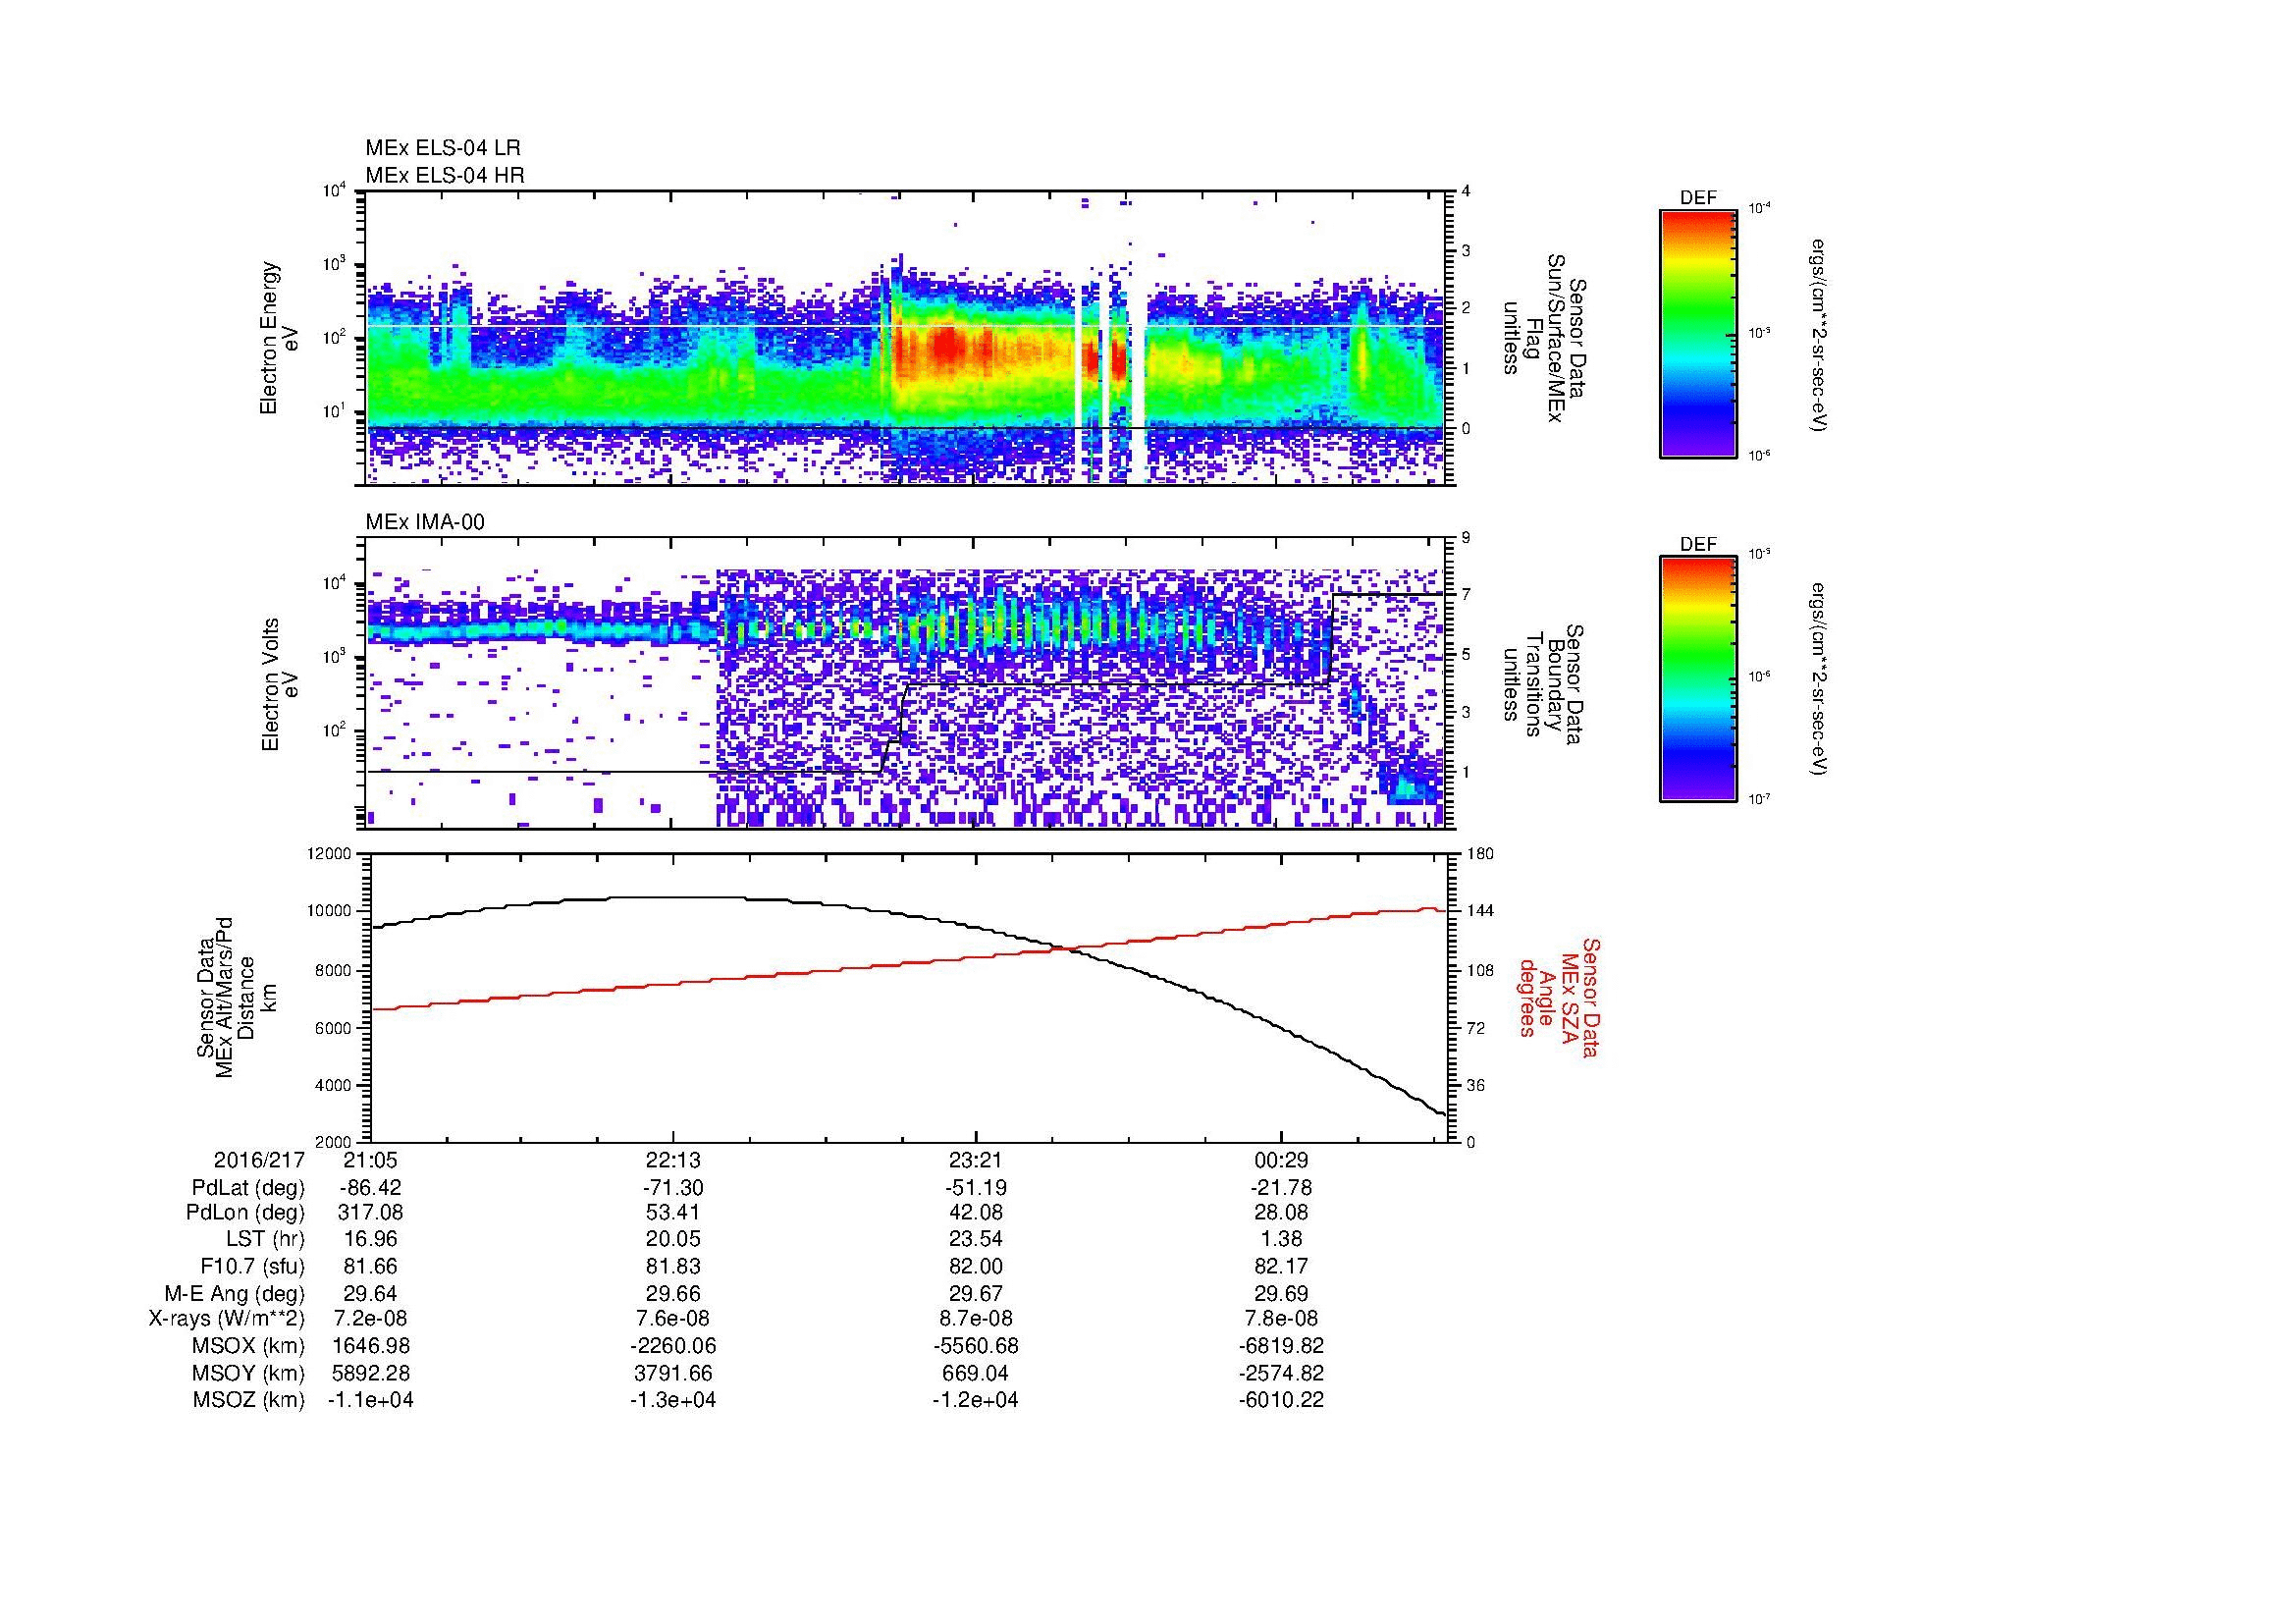Click the time tick '23:21'
Viewport: 2296px width, 1623px height.
pos(976,1161)
